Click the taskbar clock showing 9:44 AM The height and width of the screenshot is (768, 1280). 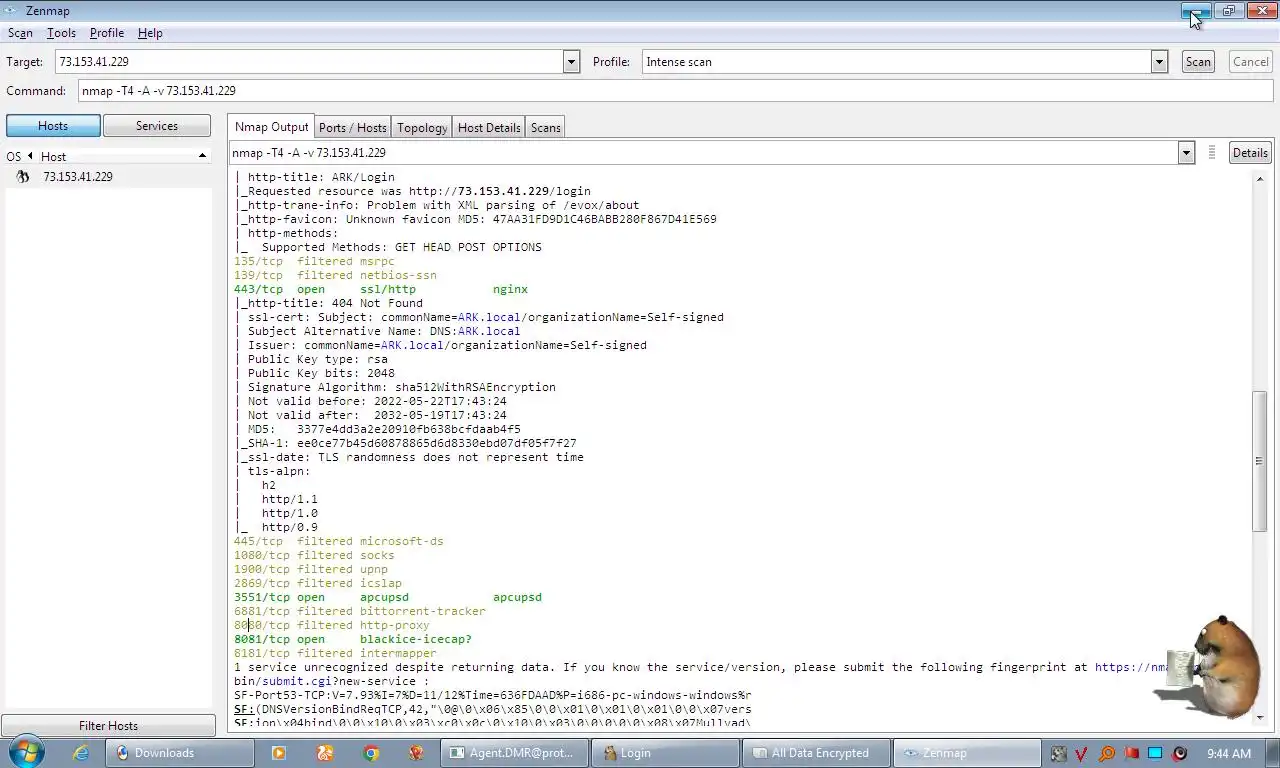(1229, 753)
